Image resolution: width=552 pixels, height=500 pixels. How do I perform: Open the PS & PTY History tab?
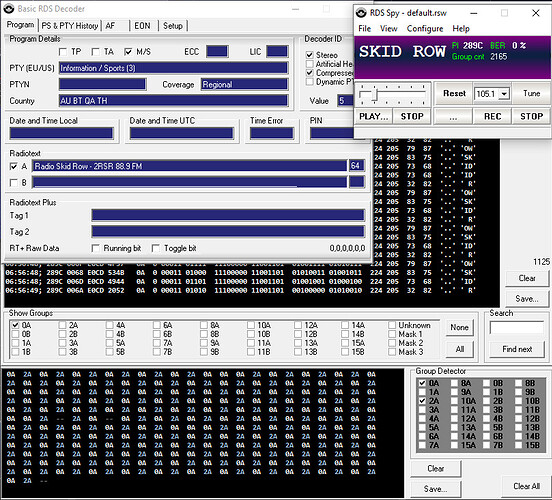[x=70, y=26]
